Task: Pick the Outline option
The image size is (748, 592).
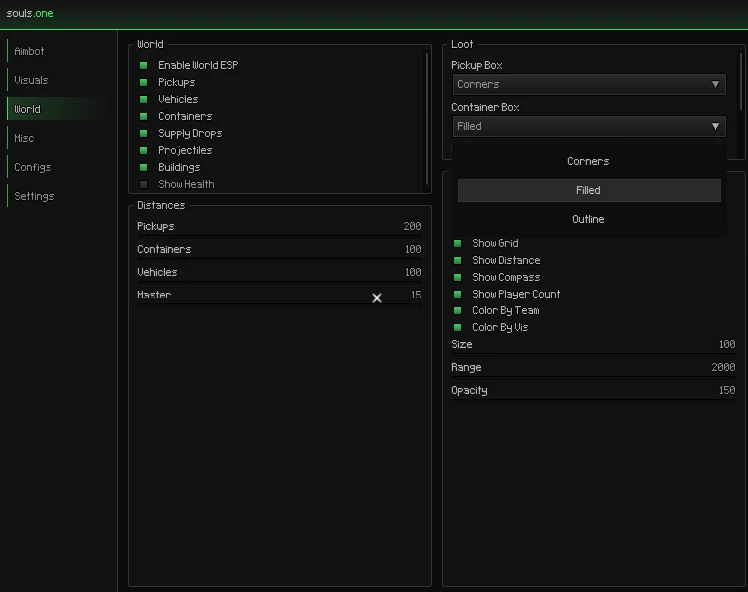Action: click(589, 219)
